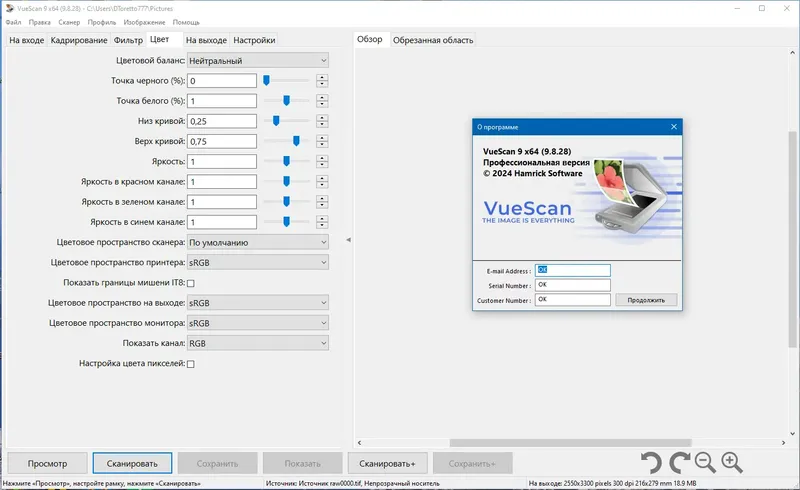The width and height of the screenshot is (800, 490).
Task: Zoom in using the plus magnifier icon
Action: 732,462
